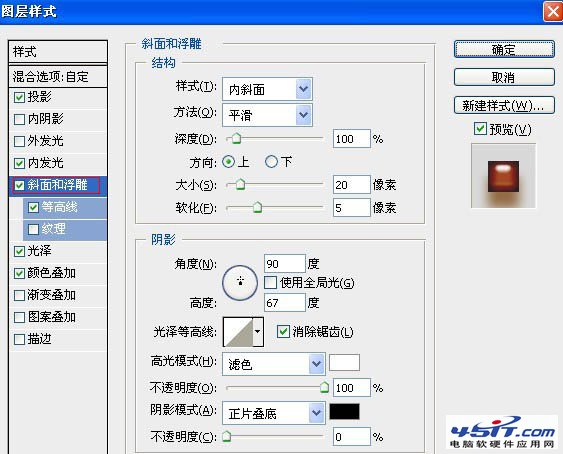Image resolution: width=563 pixels, height=454 pixels.
Task: Open the 阴影模式 shadow mode dropdown
Action: (x=274, y=413)
